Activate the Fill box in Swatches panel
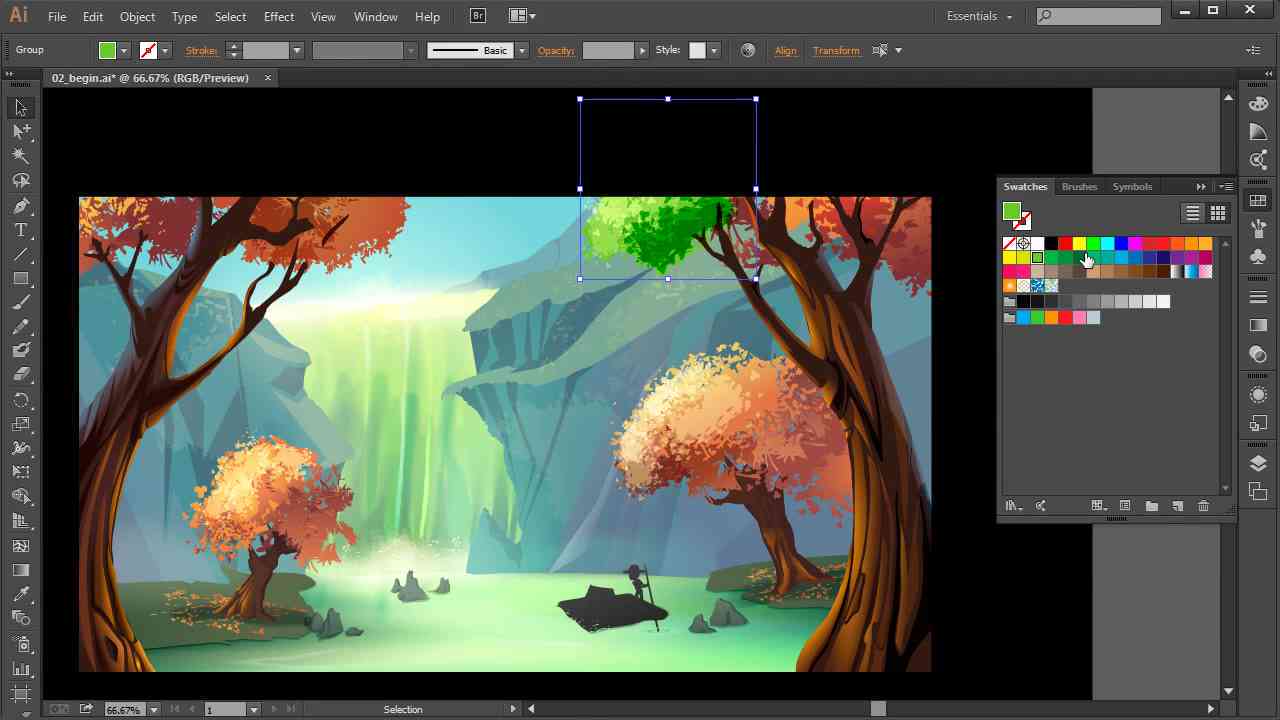This screenshot has width=1280, height=720. pos(1012,210)
